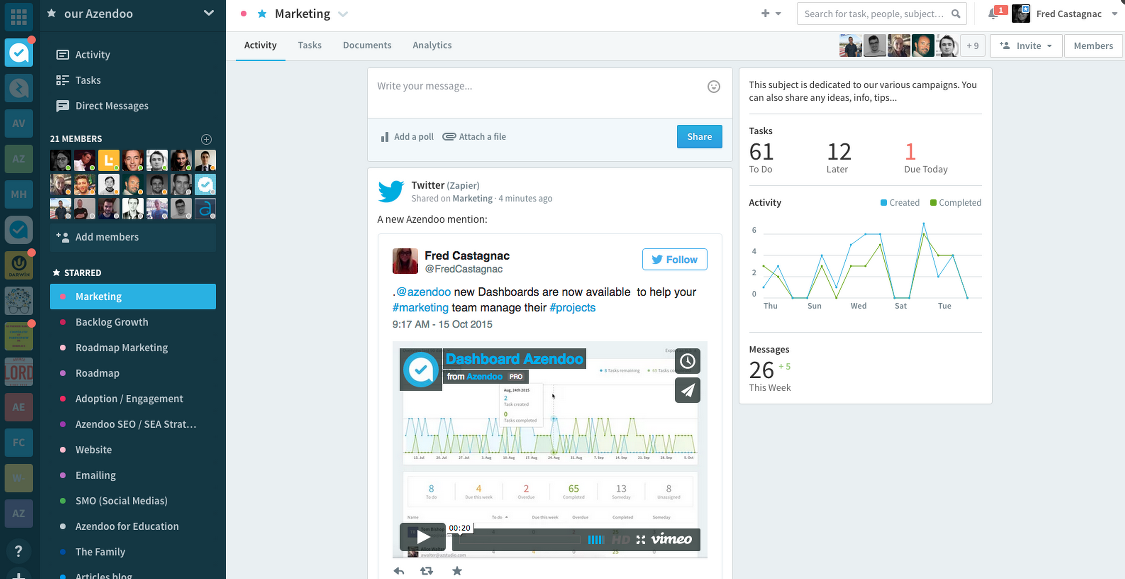Viewport: 1125px width, 579px height.
Task: Open the emoji picker in message box
Action: click(x=713, y=86)
